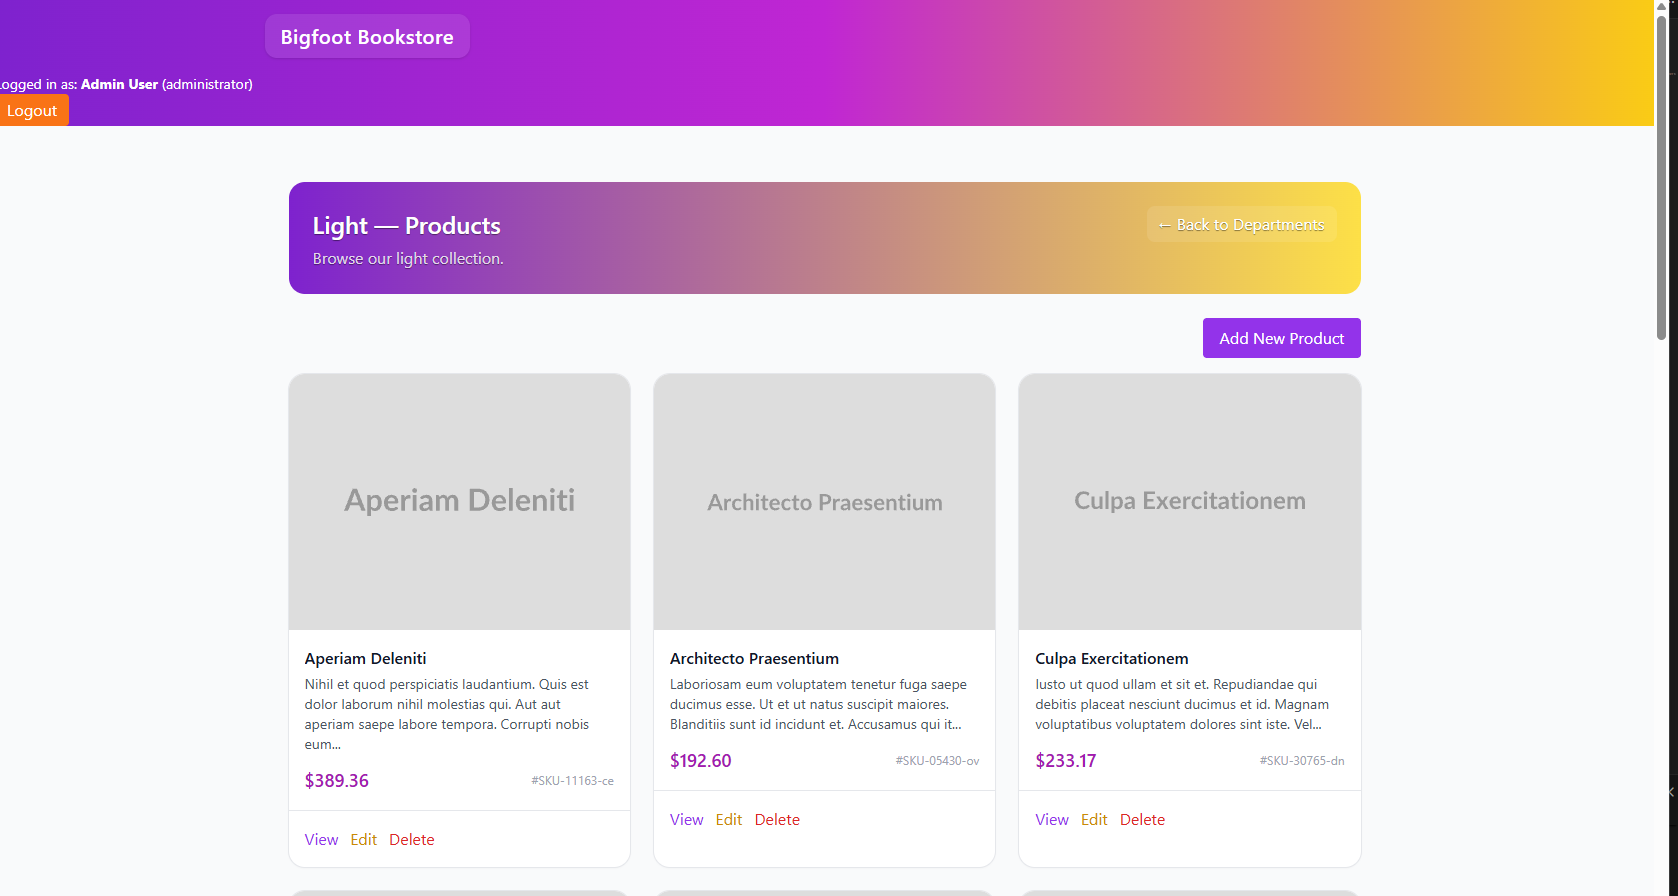Click Add New Product button
The width and height of the screenshot is (1678, 896).
1281,338
